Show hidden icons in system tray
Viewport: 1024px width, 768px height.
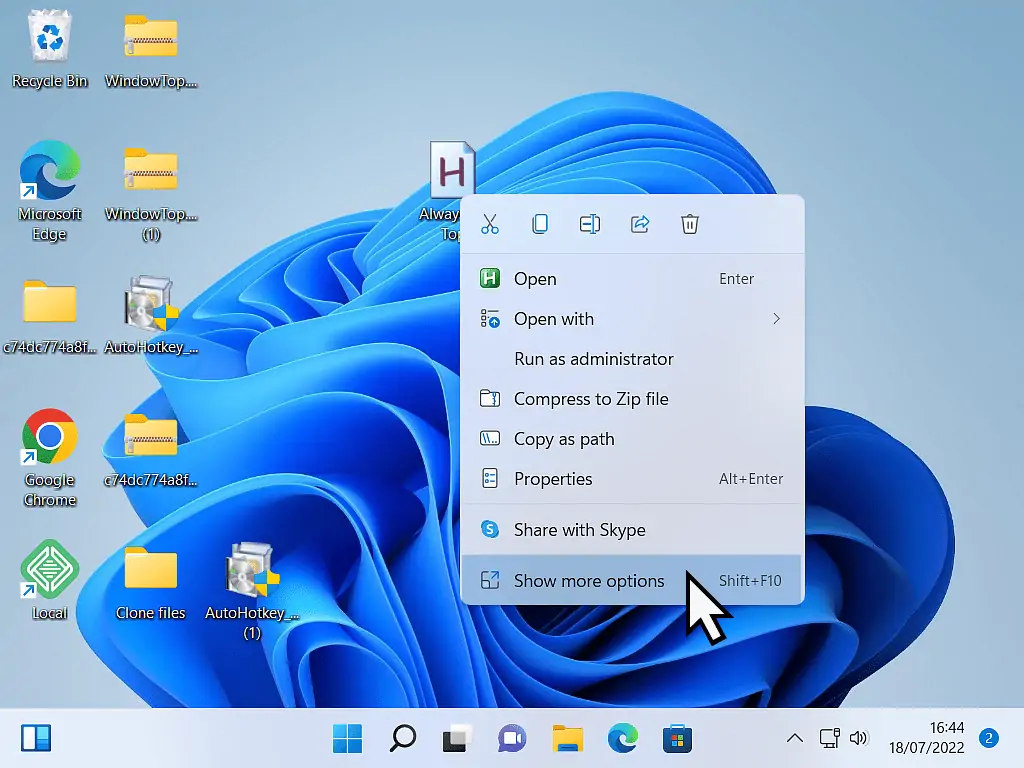click(x=794, y=739)
